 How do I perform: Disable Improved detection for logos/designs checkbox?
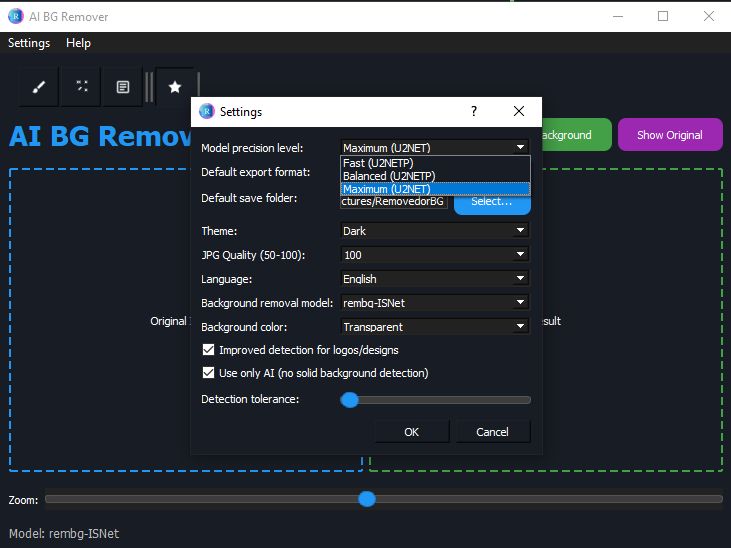click(209, 350)
